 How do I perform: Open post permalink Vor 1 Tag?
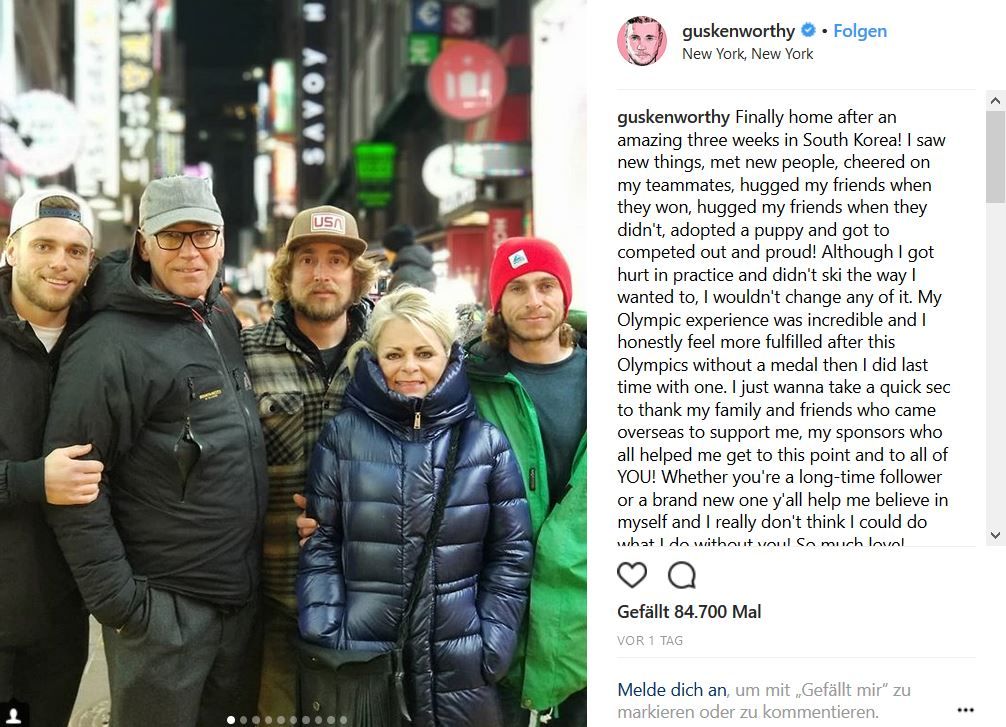[x=650, y=640]
